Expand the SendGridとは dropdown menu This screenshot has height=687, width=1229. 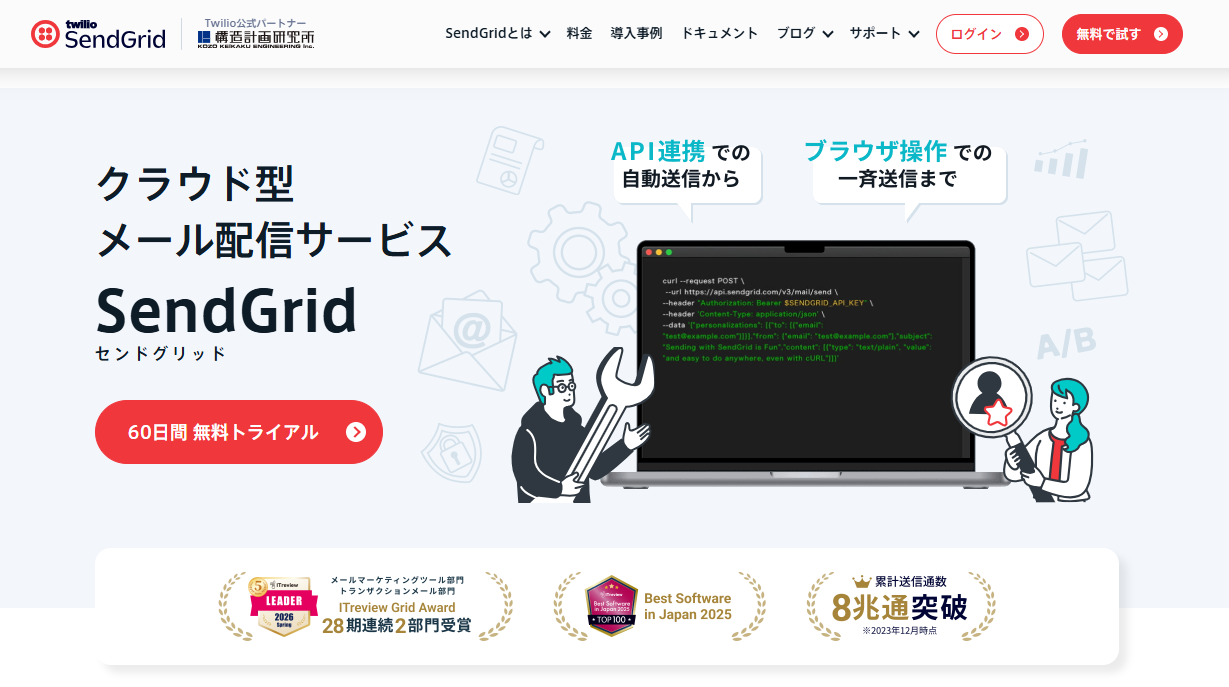[498, 33]
